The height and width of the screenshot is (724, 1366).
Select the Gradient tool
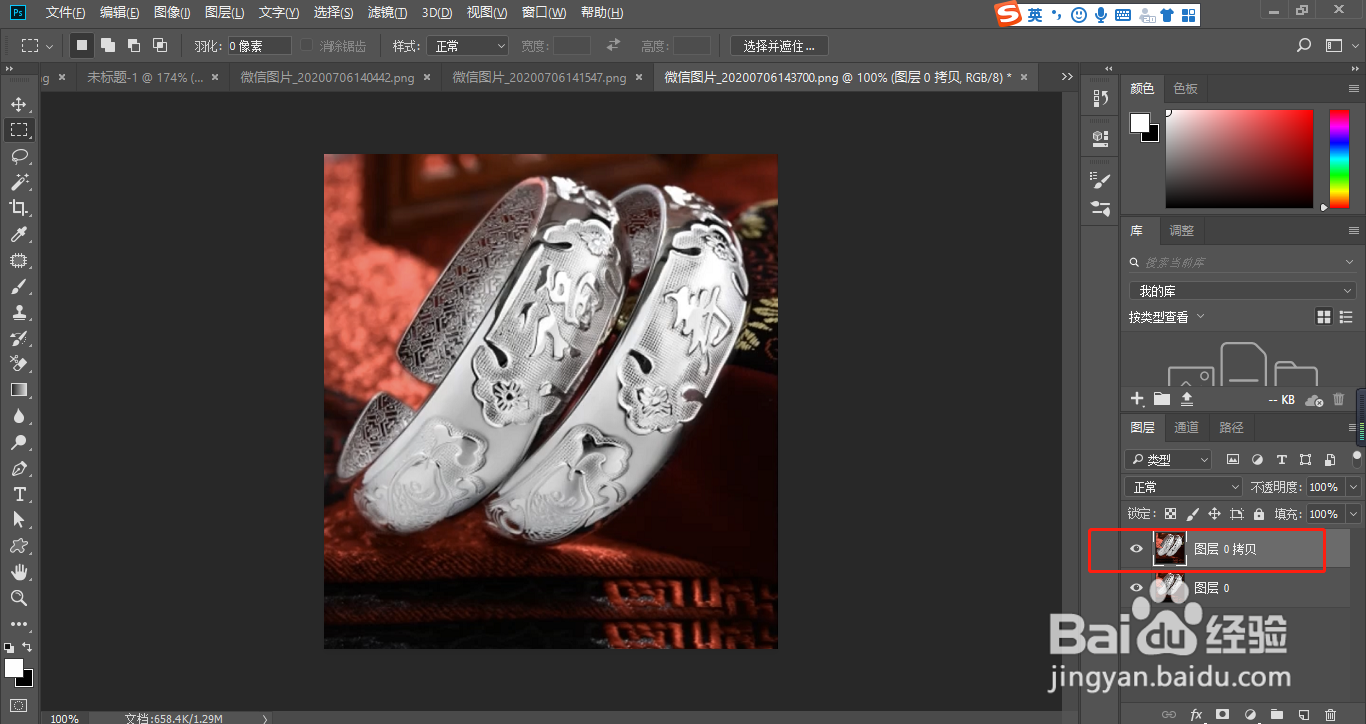click(19, 390)
